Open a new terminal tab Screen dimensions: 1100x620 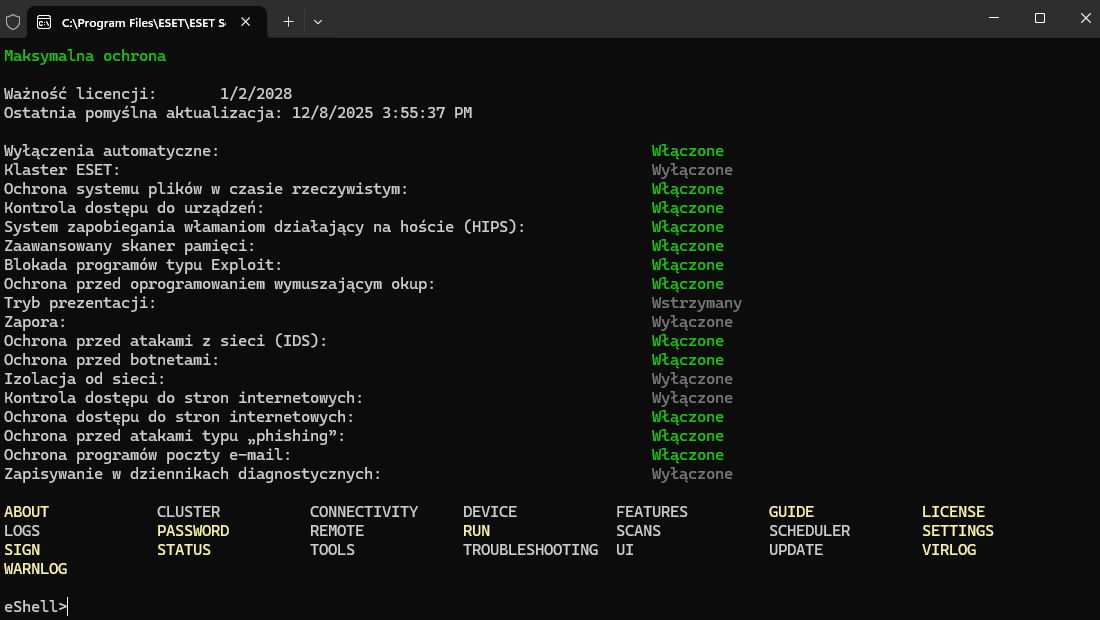pyautogui.click(x=288, y=21)
